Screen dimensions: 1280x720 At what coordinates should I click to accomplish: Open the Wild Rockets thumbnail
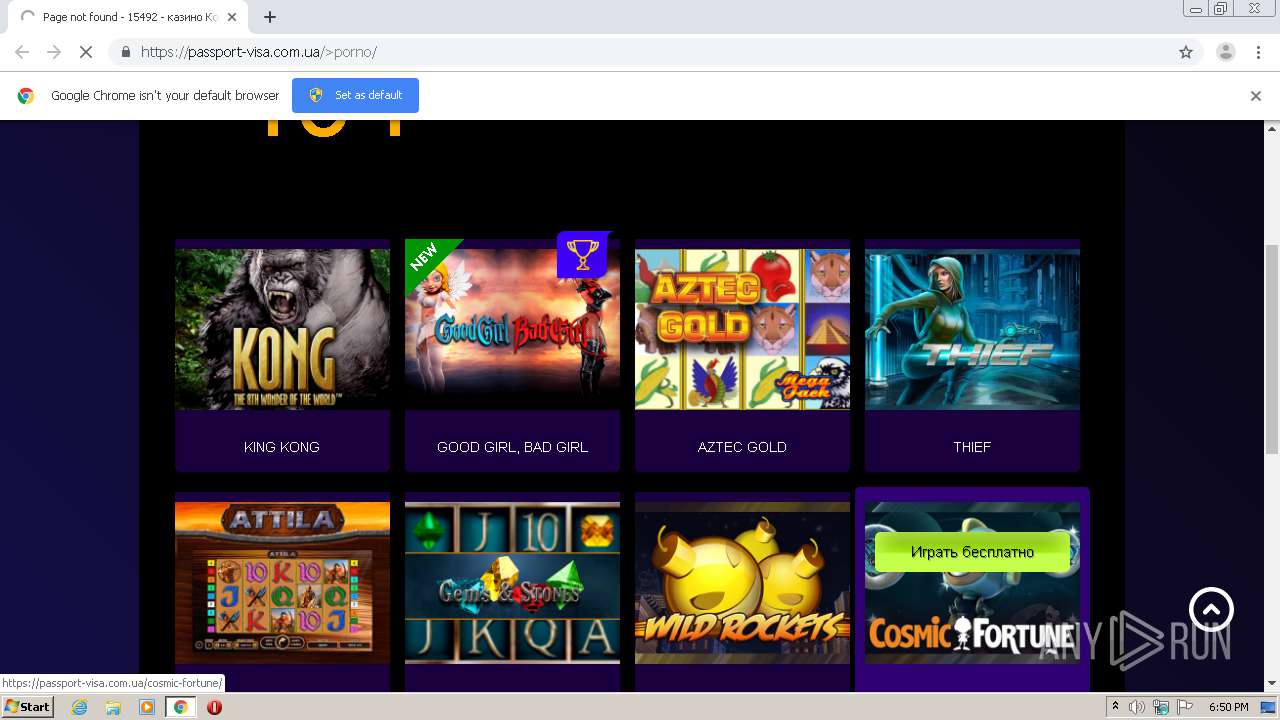(x=742, y=582)
